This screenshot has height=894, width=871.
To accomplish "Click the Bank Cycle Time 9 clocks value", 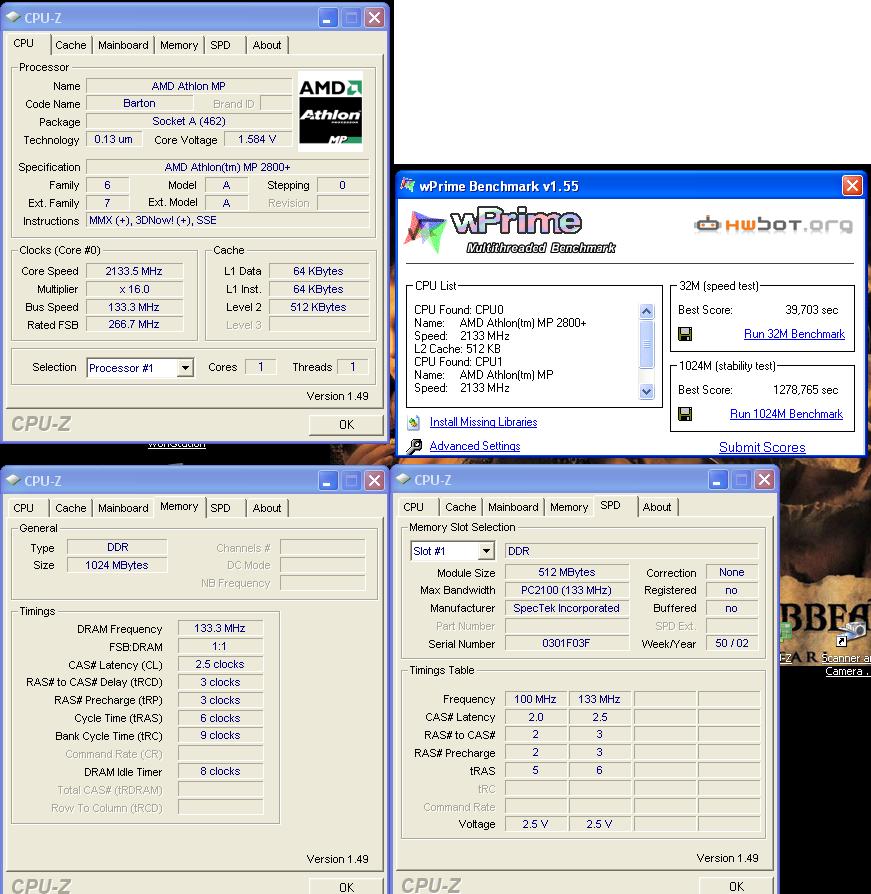I will click(219, 735).
